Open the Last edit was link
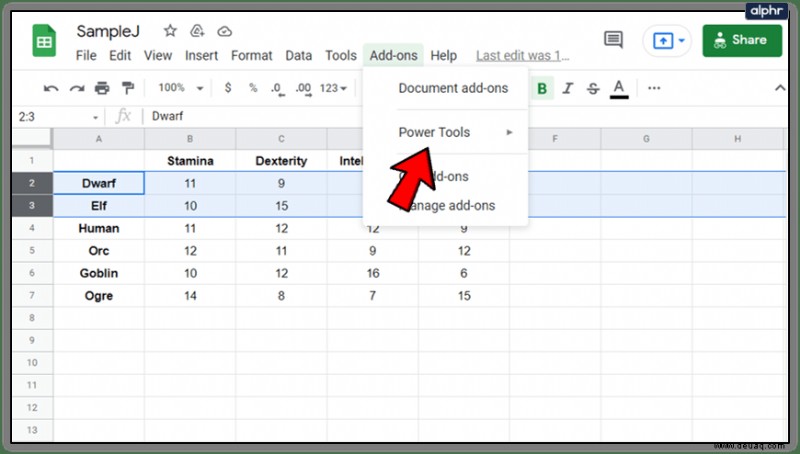Viewport: 800px width, 454px height. point(522,56)
